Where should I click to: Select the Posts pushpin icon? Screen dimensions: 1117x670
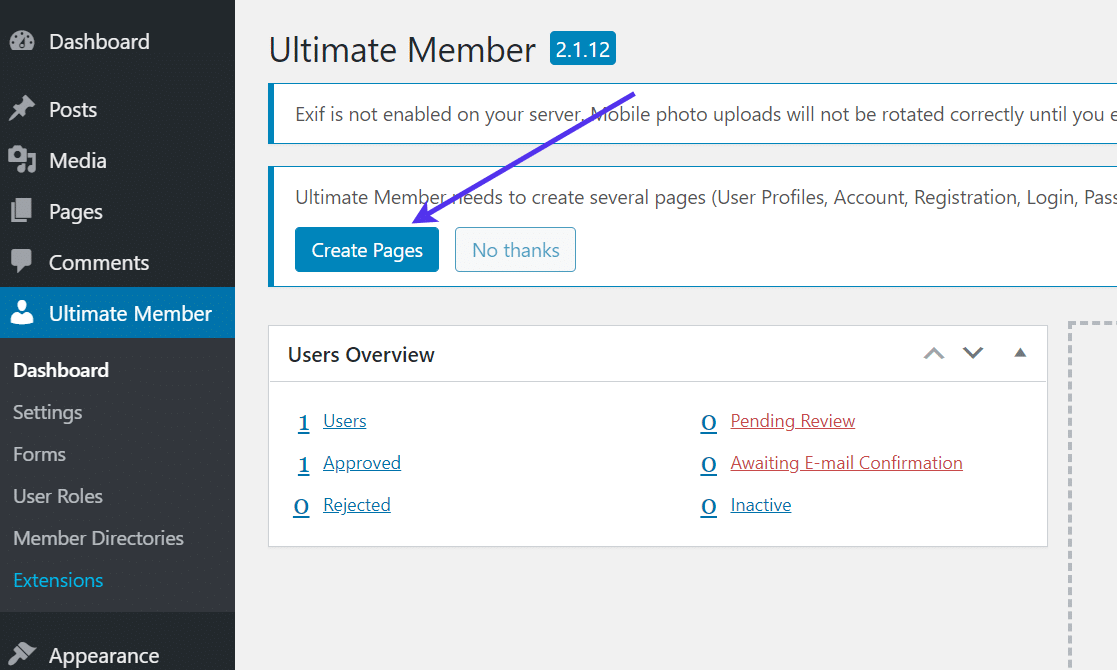[x=23, y=109]
